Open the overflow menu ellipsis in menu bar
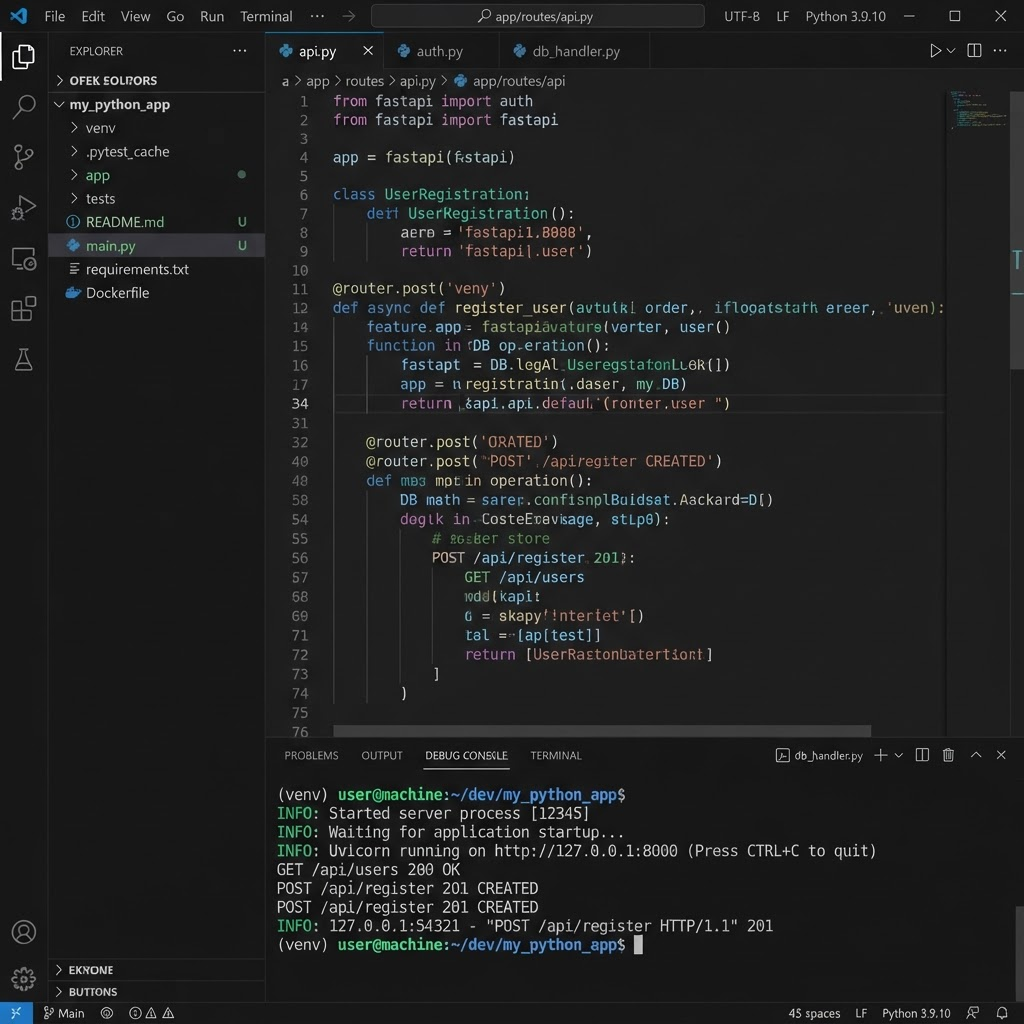The height and width of the screenshot is (1024, 1024). [317, 16]
